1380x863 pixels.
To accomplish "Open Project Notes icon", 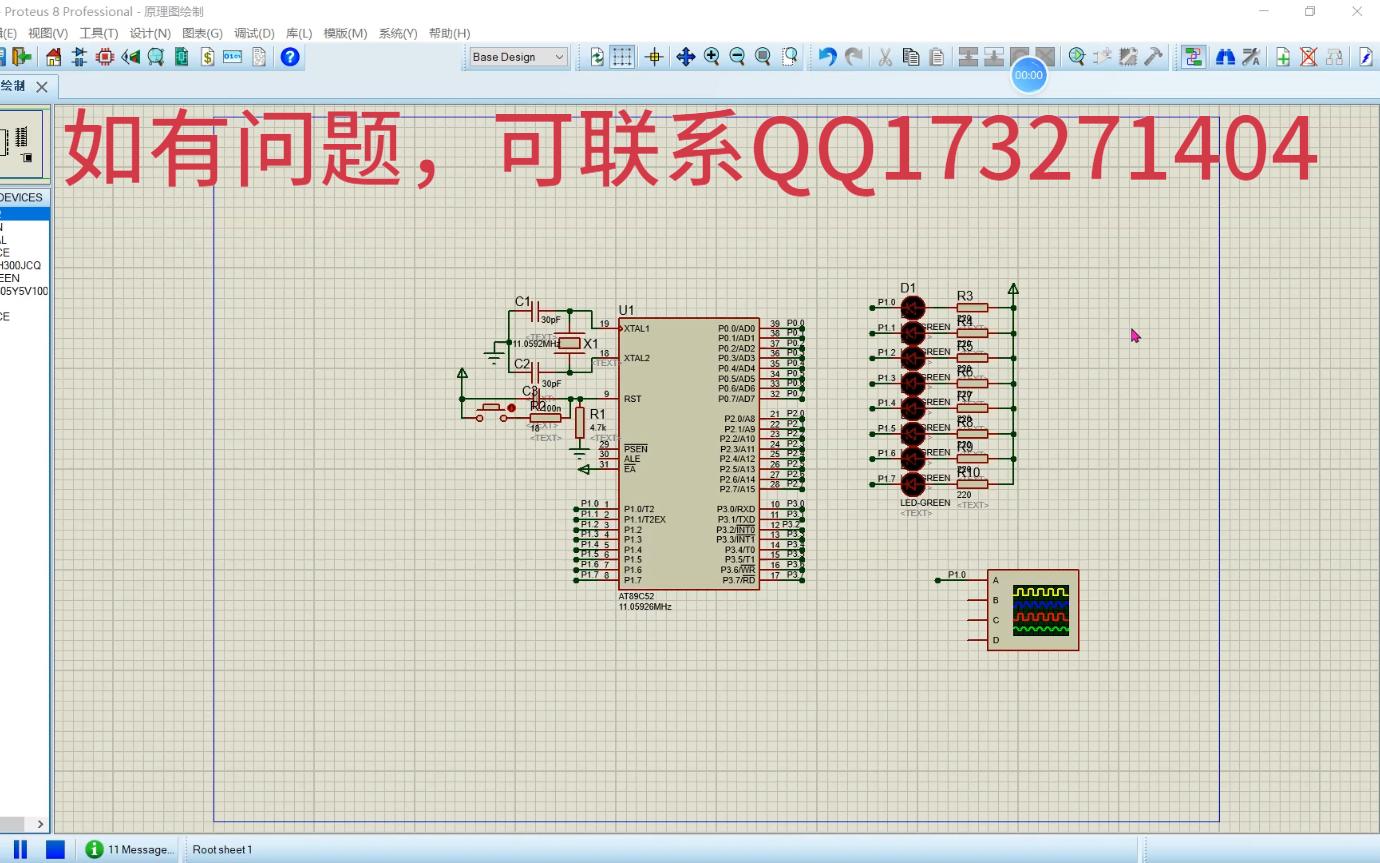I will [x=259, y=57].
